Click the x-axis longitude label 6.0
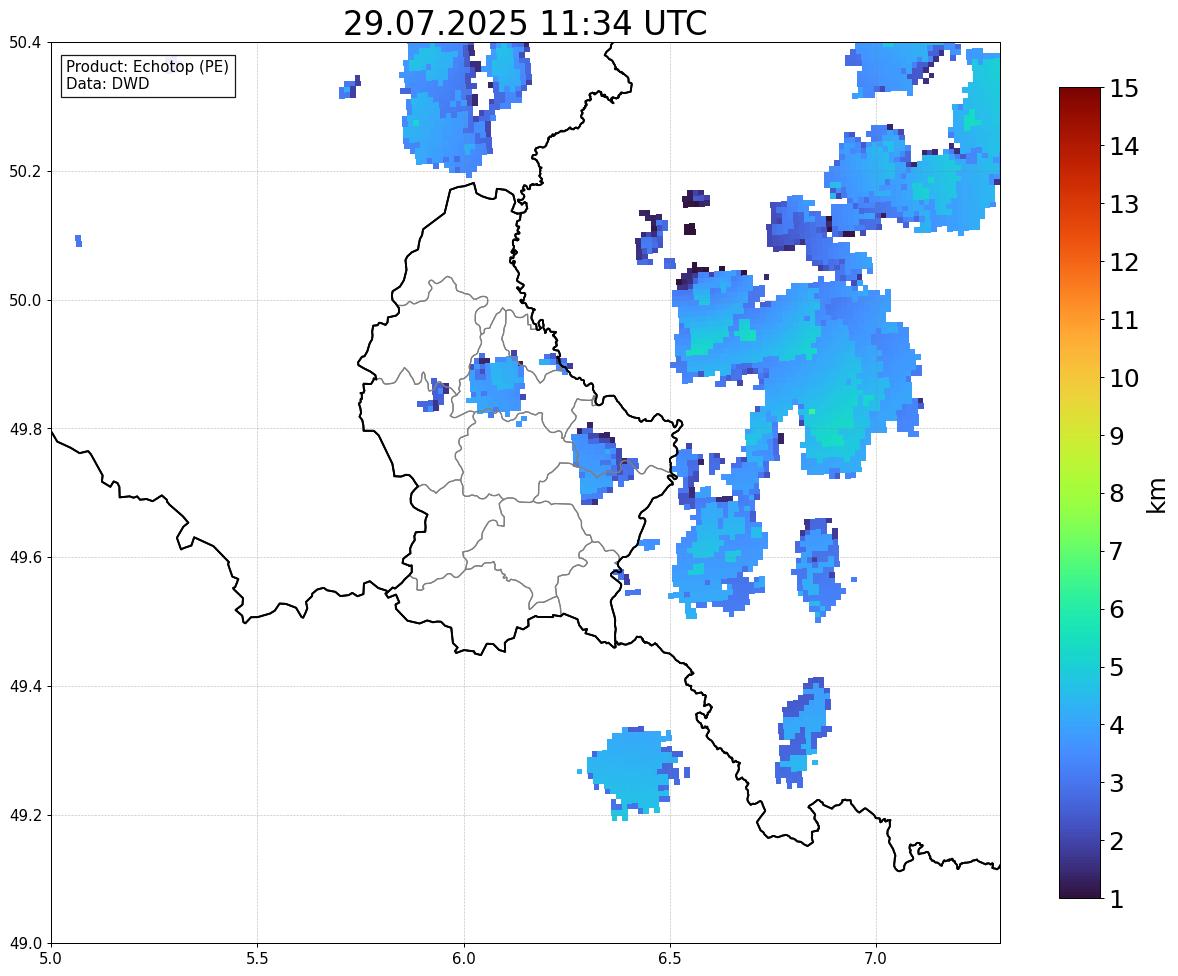This screenshot has height=976, width=1178. 464,959
